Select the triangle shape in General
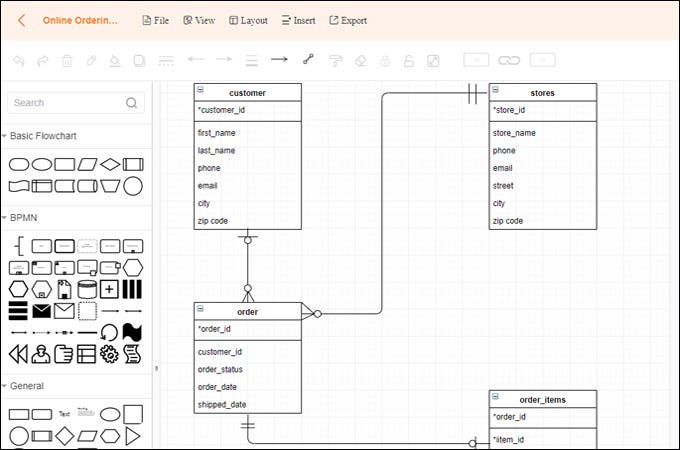This screenshot has height=450, width=680. [x=133, y=436]
